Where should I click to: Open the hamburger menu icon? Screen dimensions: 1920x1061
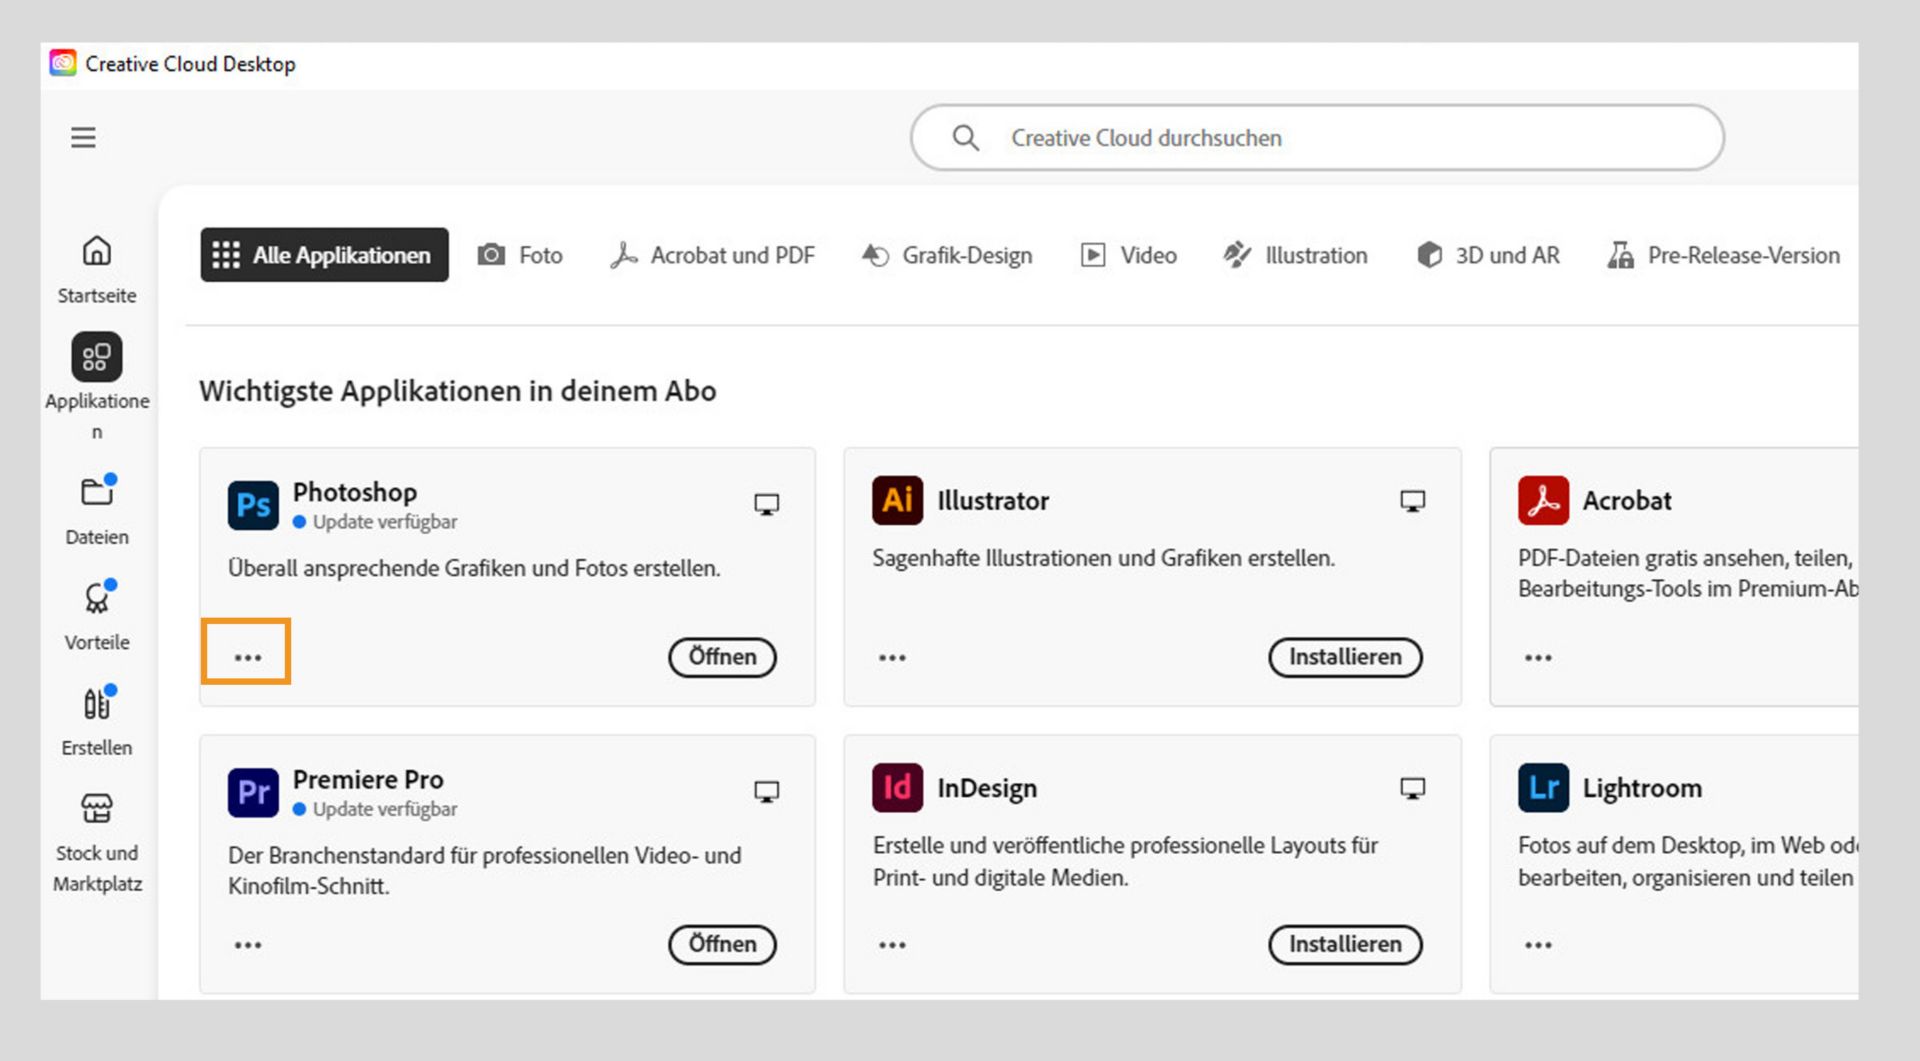click(x=83, y=137)
